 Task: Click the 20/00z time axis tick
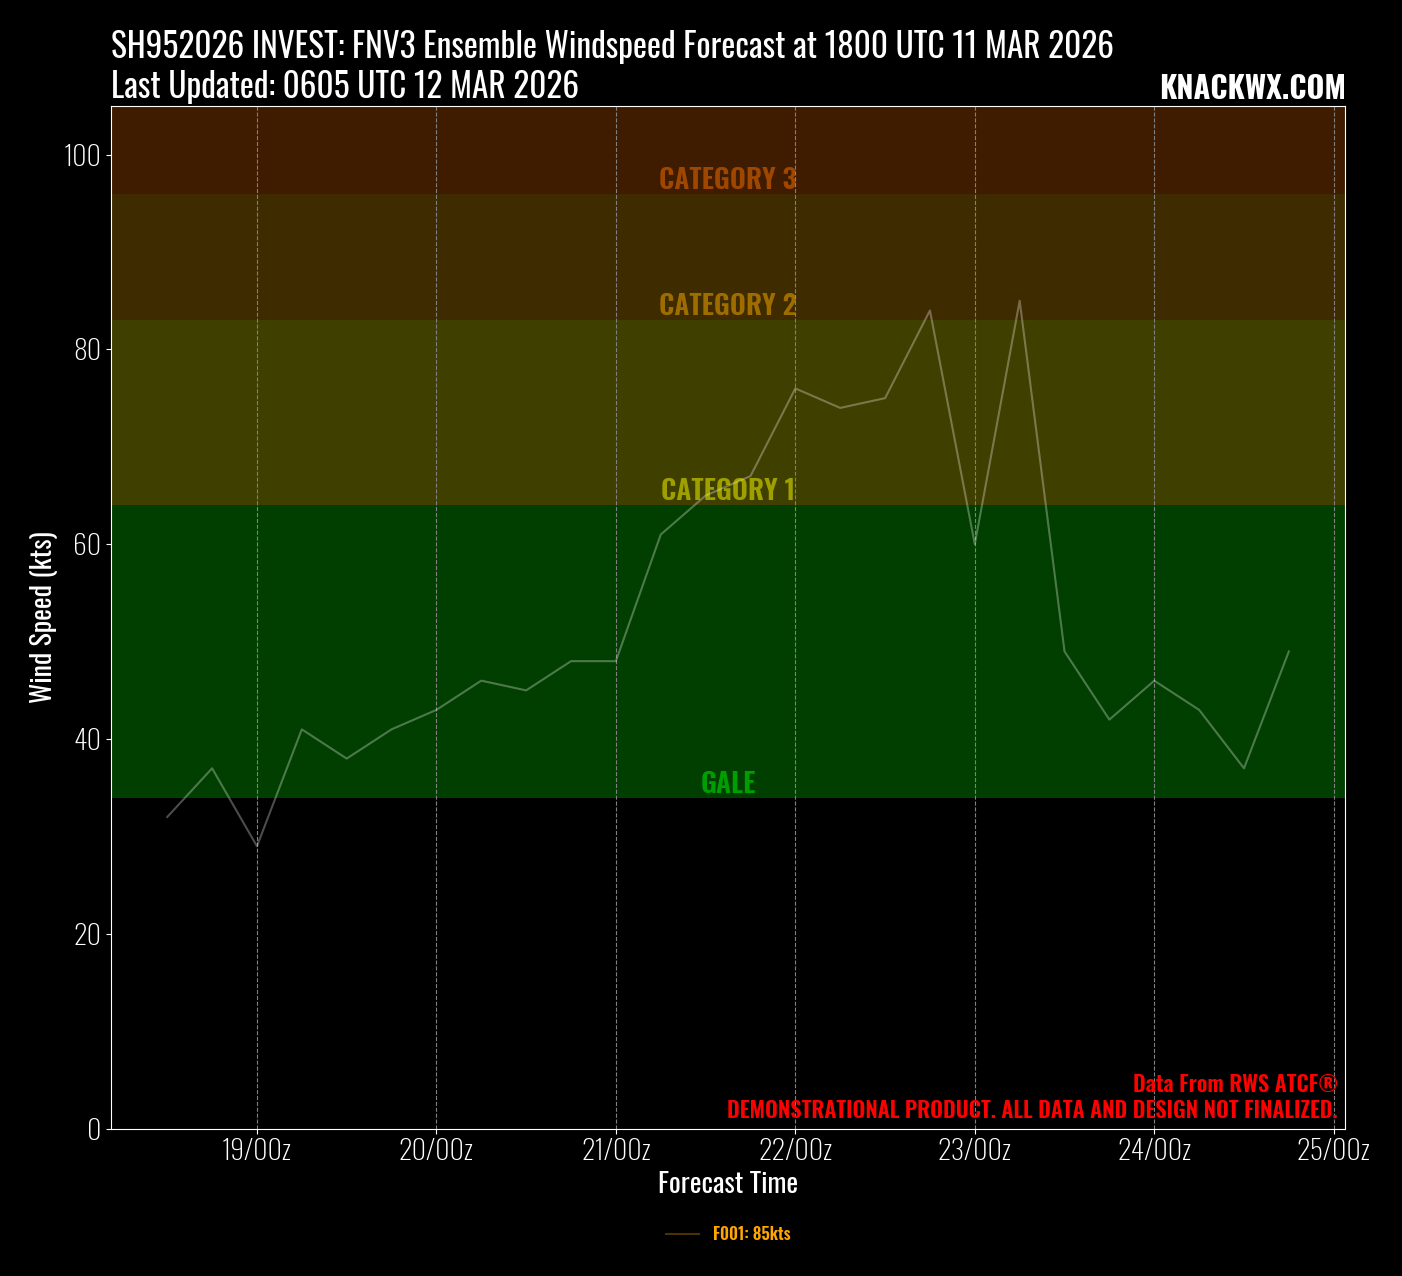[436, 1150]
